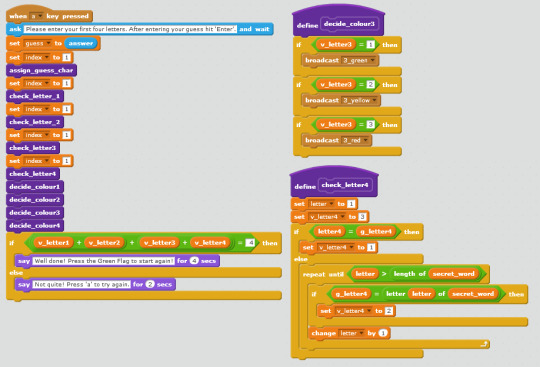The image size is (540, 367).
Task: Click the 'Not quite! Press a to try again' say field
Action: pos(82,284)
